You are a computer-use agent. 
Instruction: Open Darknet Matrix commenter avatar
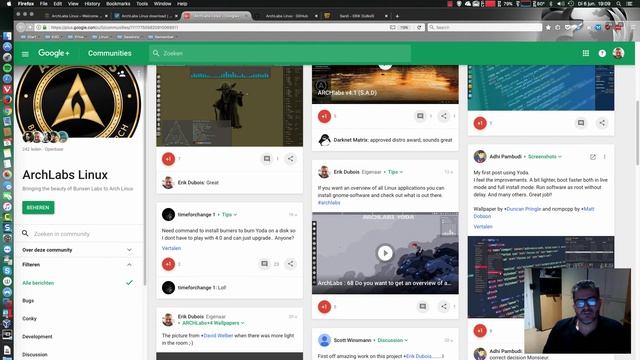324,140
